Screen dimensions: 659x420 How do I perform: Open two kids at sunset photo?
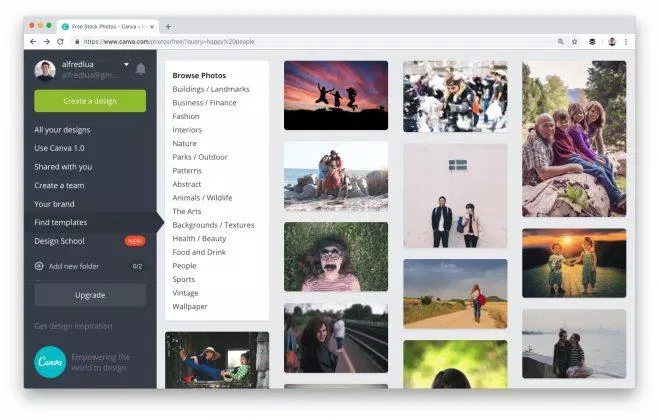click(574, 263)
